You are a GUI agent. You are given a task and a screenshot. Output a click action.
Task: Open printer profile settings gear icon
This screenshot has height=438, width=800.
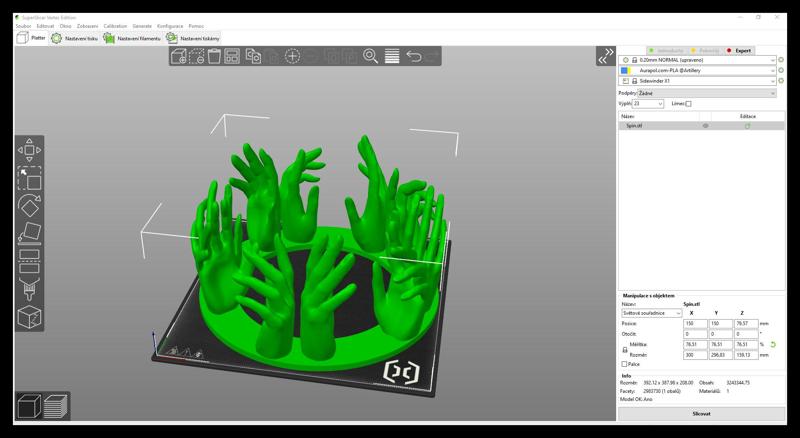[x=781, y=81]
